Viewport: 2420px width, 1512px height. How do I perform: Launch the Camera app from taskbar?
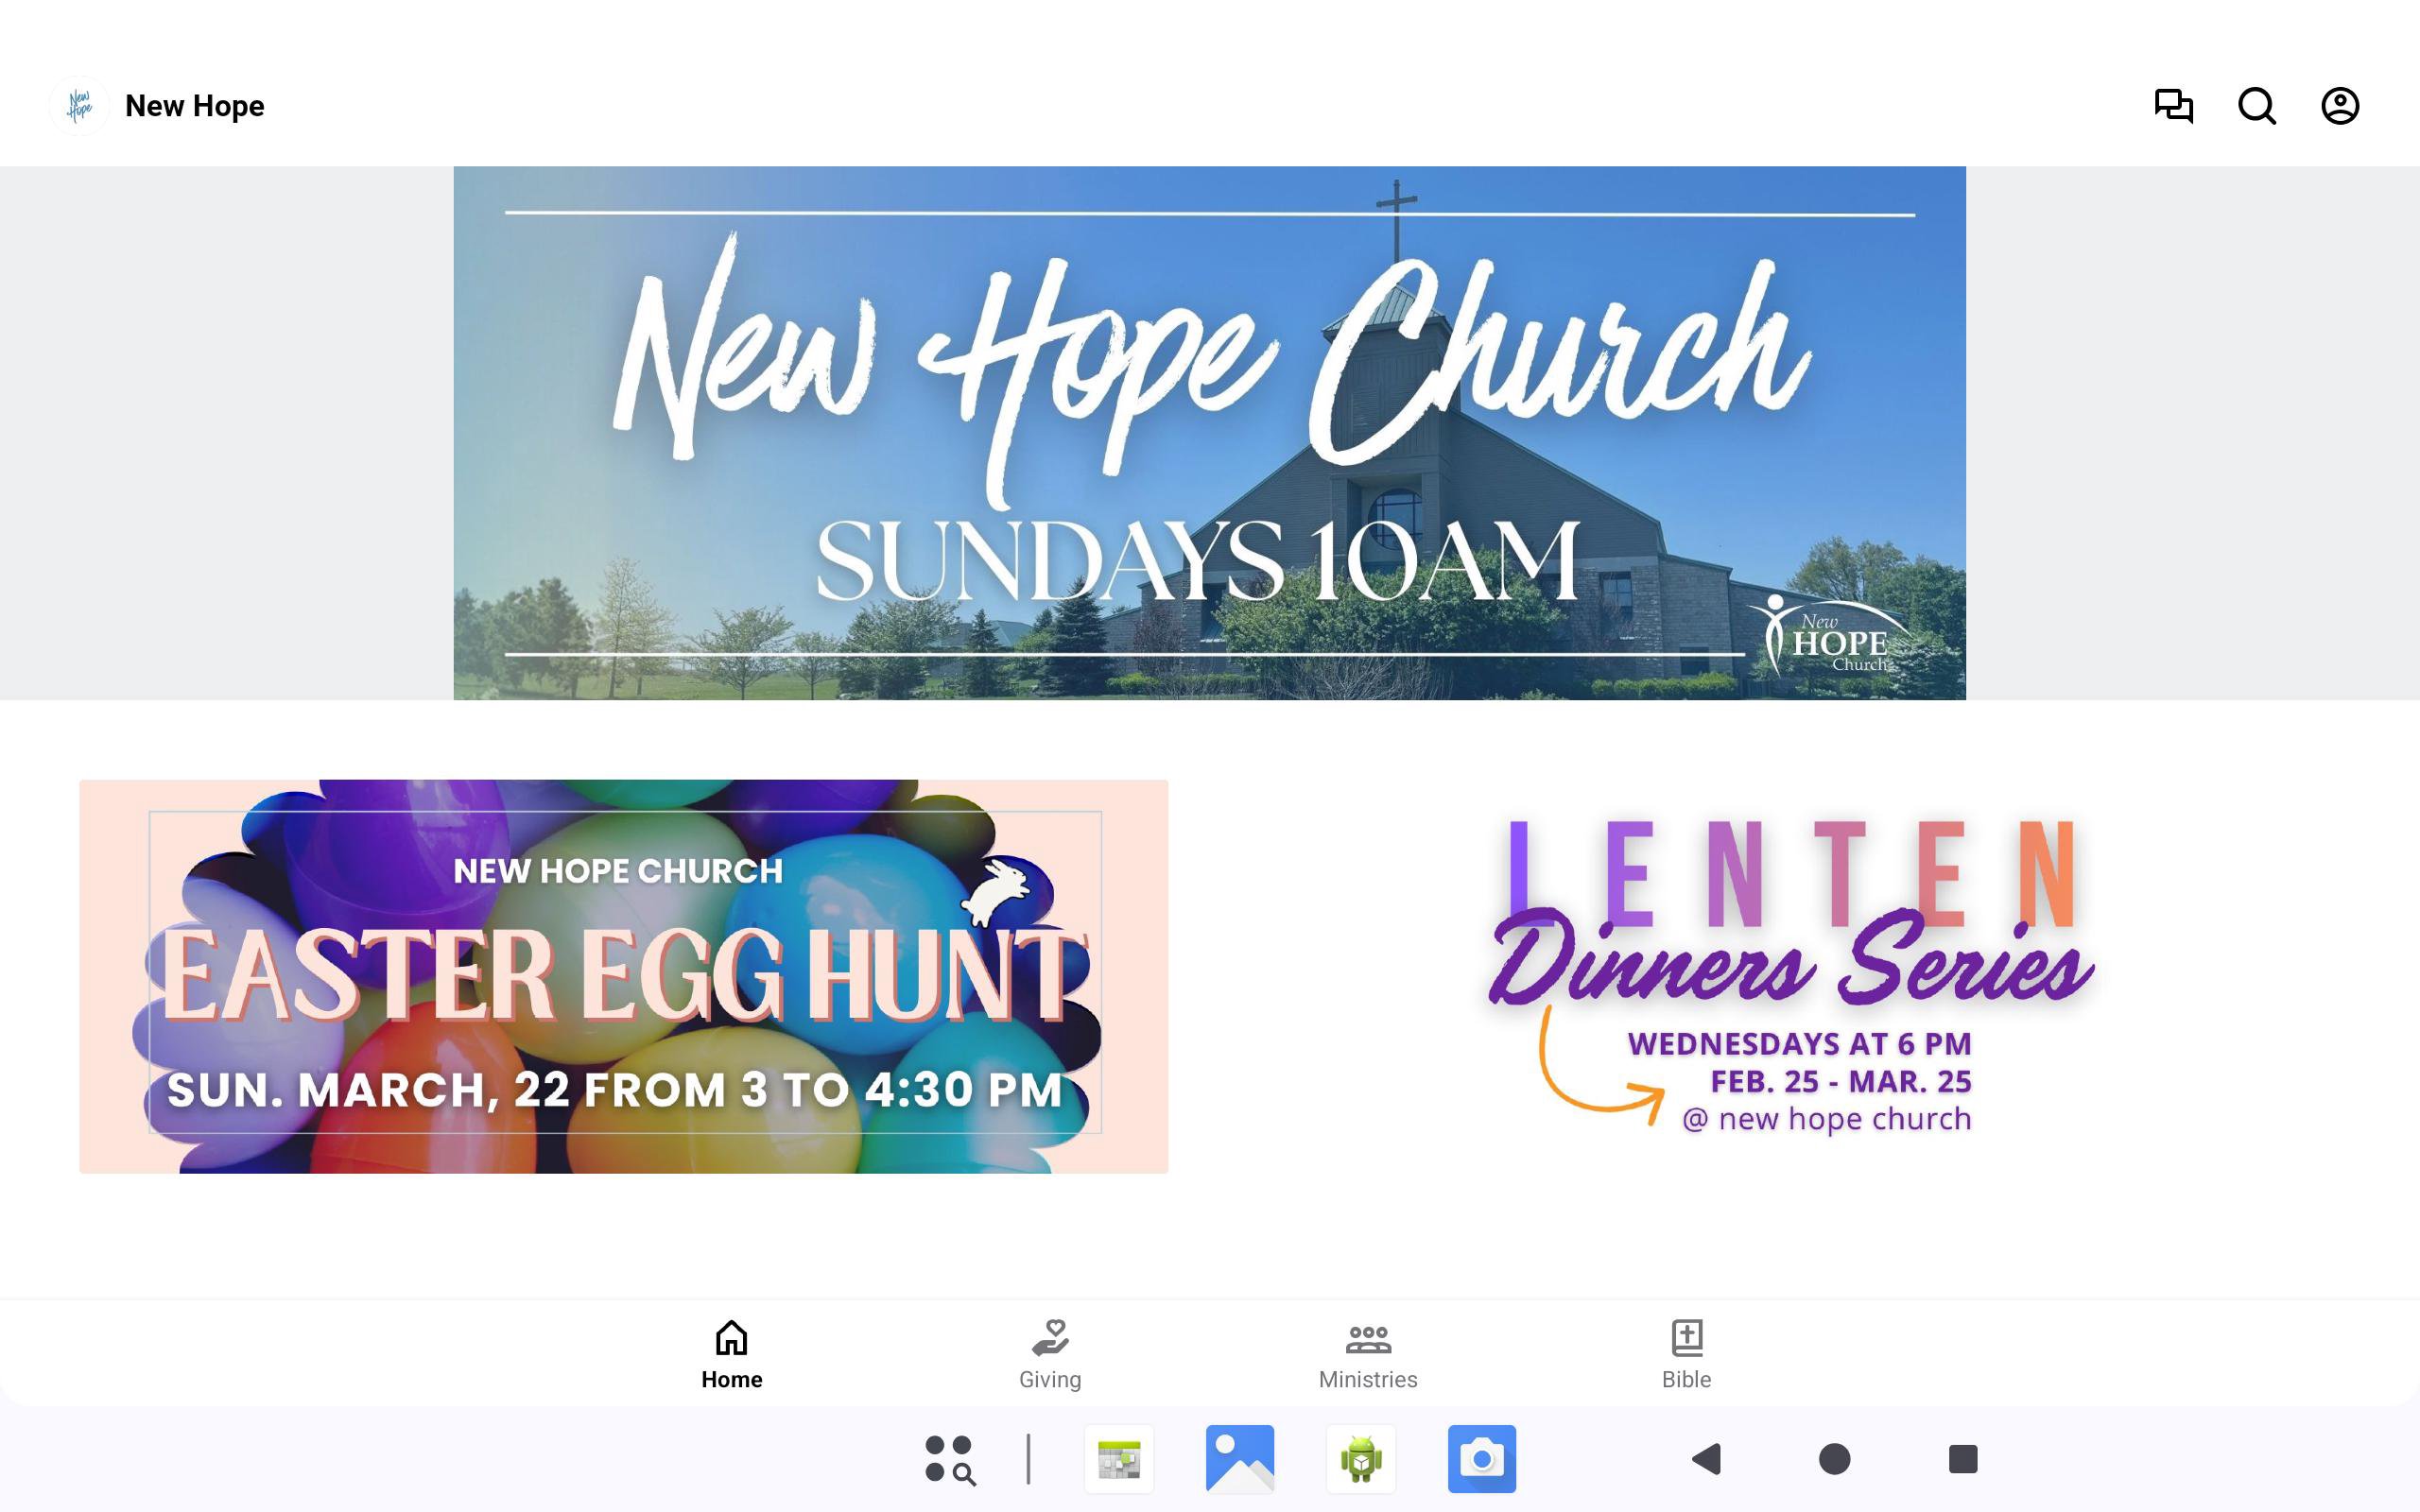[x=1482, y=1459]
